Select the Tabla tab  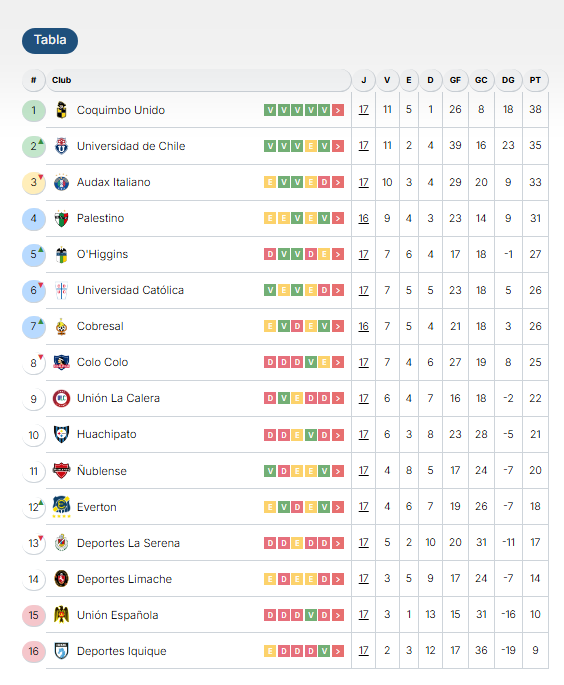coord(50,41)
